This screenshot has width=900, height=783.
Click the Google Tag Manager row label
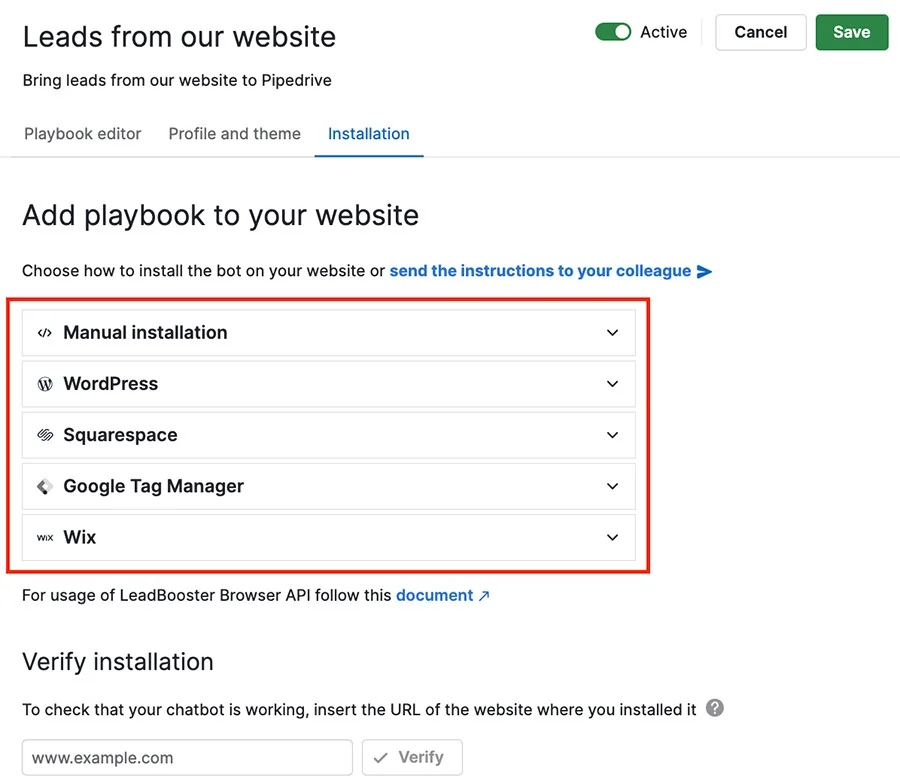click(154, 486)
